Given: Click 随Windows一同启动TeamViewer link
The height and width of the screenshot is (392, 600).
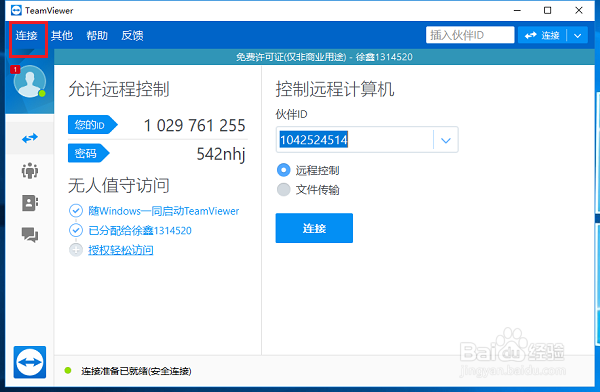Looking at the screenshot, I should point(163,211).
